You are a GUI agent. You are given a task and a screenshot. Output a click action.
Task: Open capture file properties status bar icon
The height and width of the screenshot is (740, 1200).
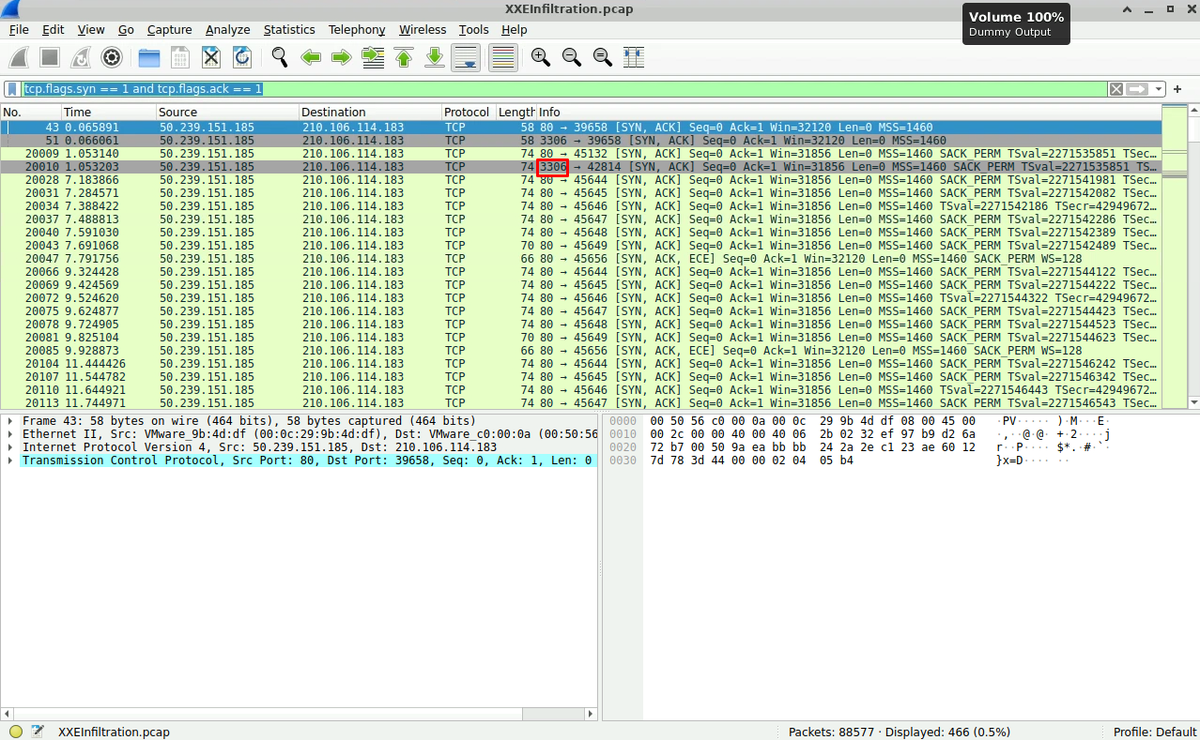pos(38,731)
